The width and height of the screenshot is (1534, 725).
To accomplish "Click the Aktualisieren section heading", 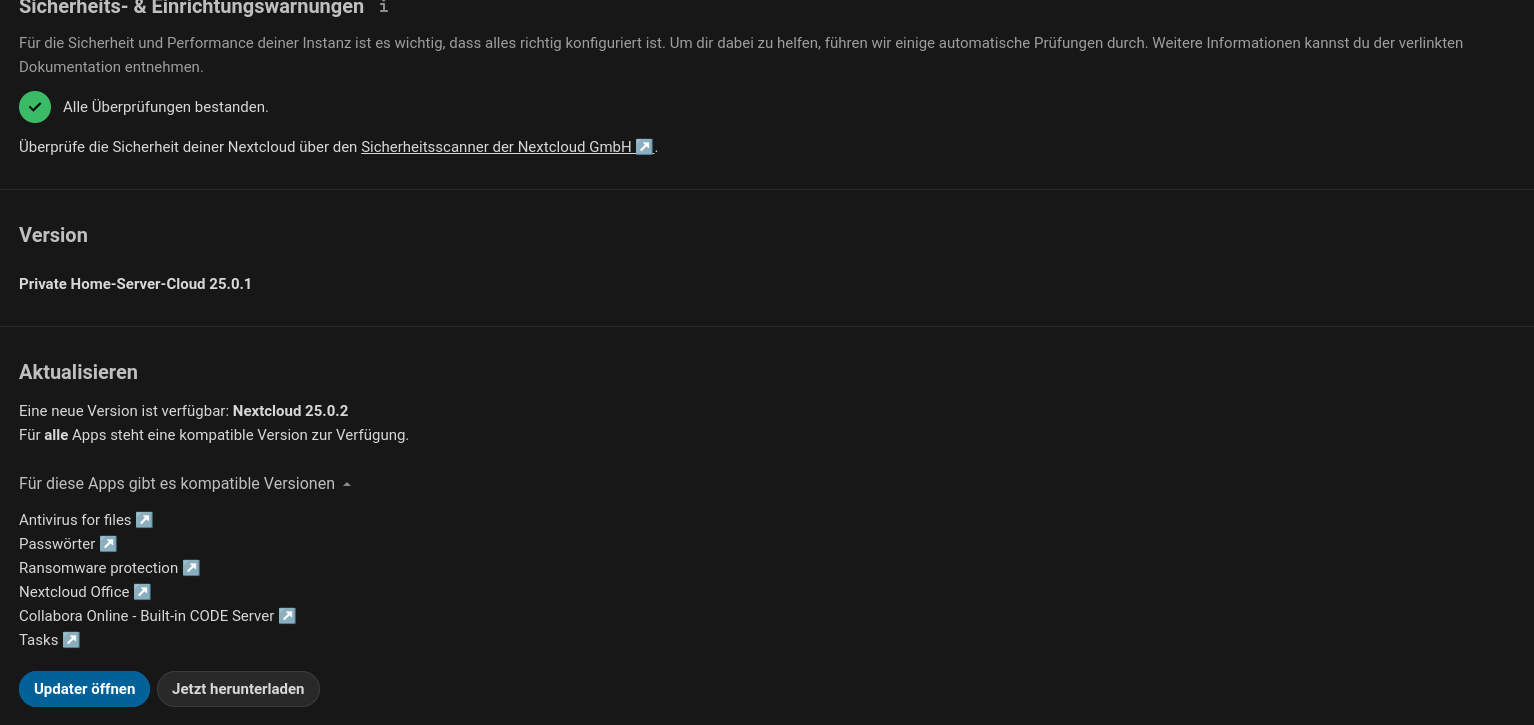I will pyautogui.click(x=78, y=372).
